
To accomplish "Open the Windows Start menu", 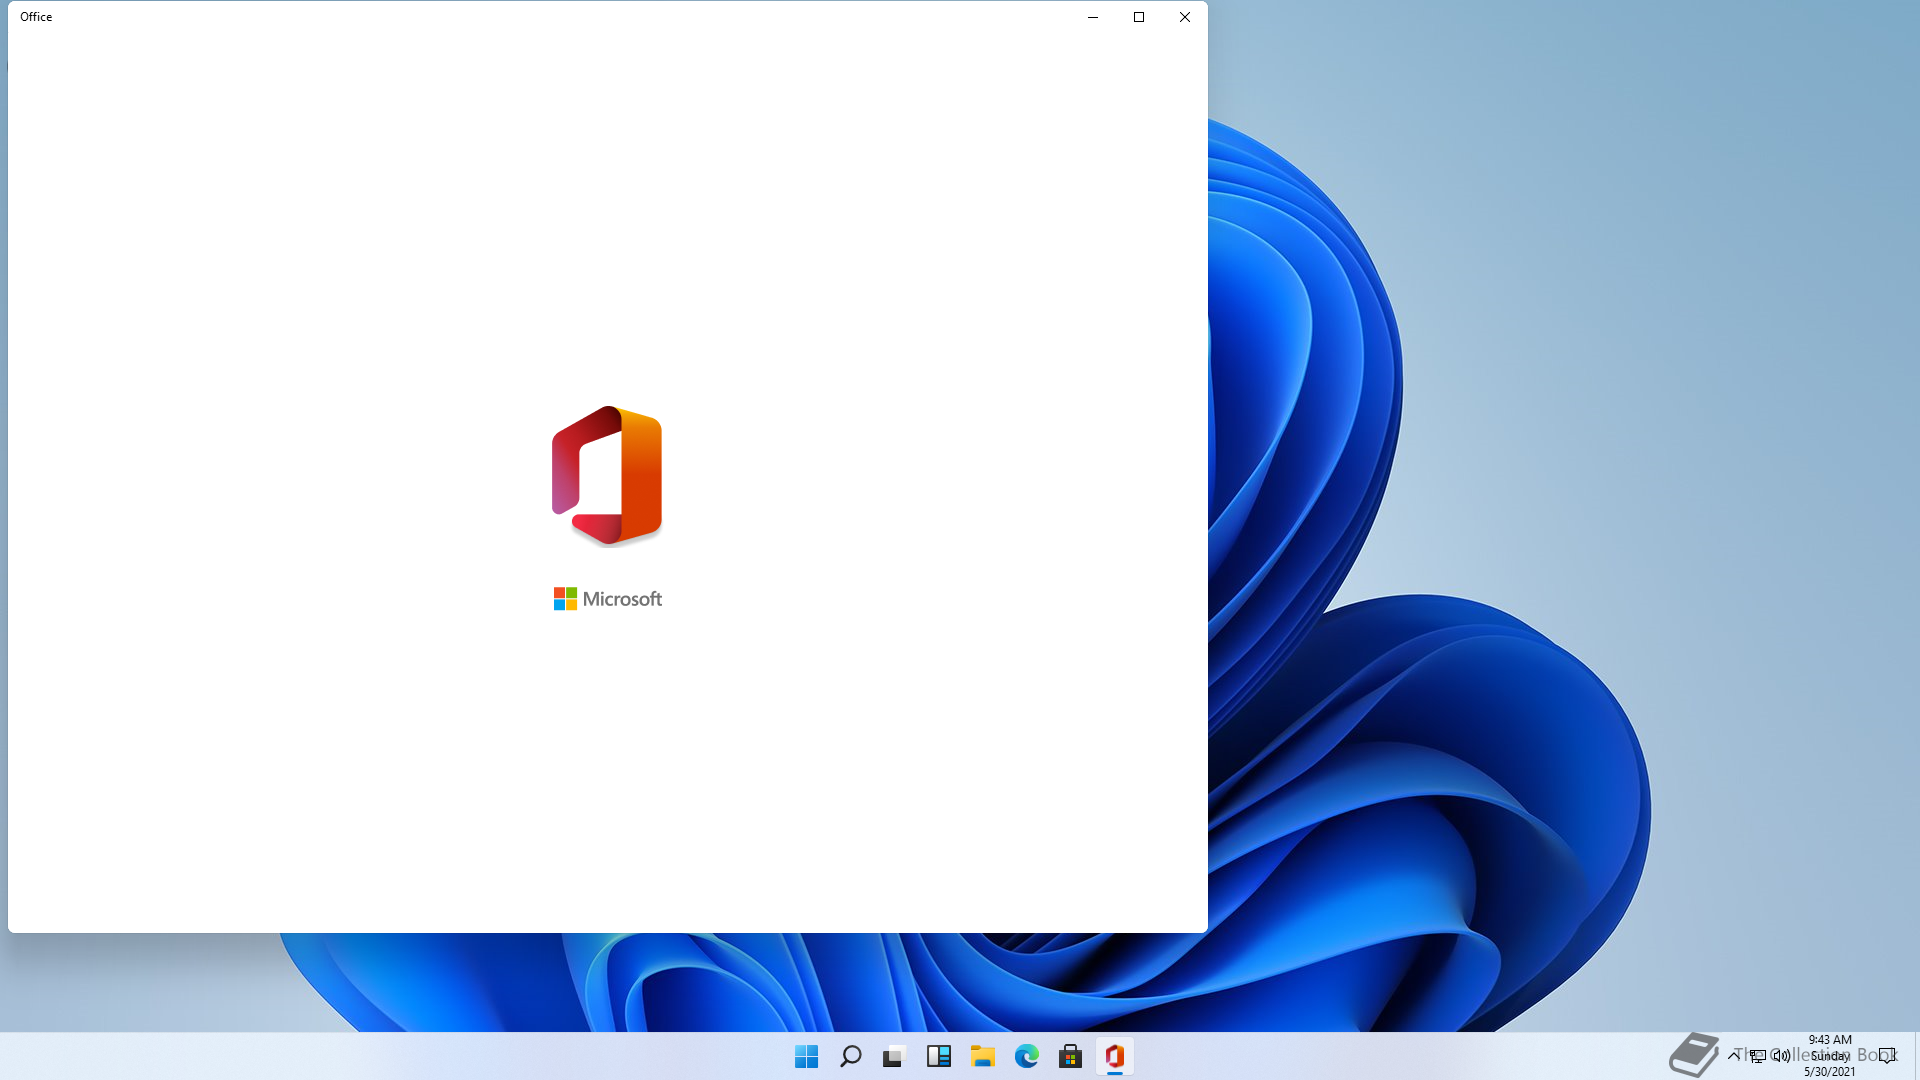I will tap(806, 1056).
